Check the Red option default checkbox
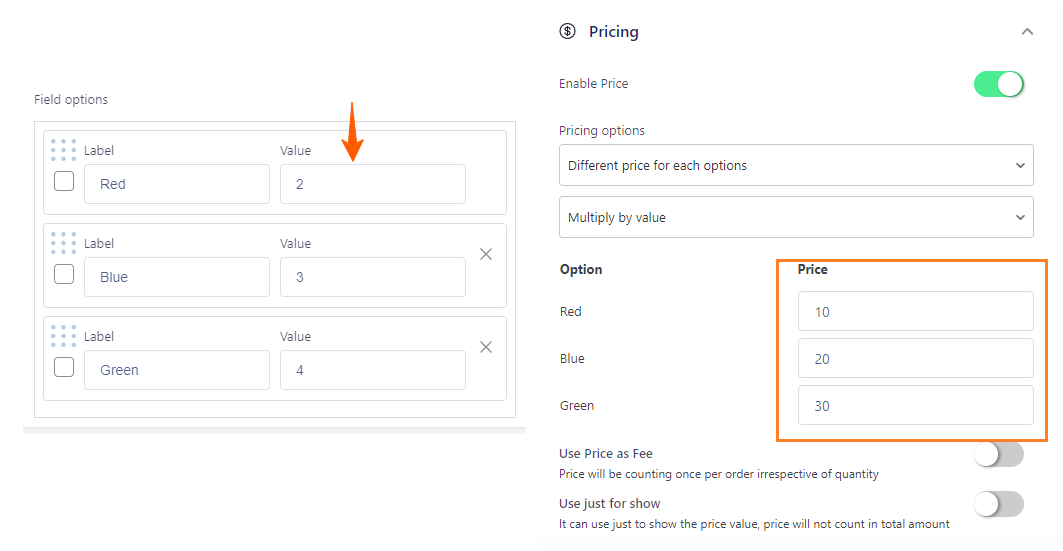The height and width of the screenshot is (551, 1063). [x=64, y=181]
